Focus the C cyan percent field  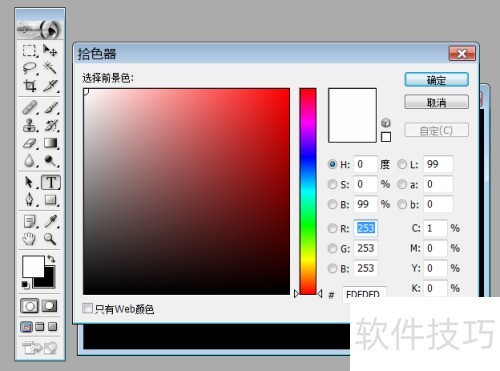coord(435,228)
